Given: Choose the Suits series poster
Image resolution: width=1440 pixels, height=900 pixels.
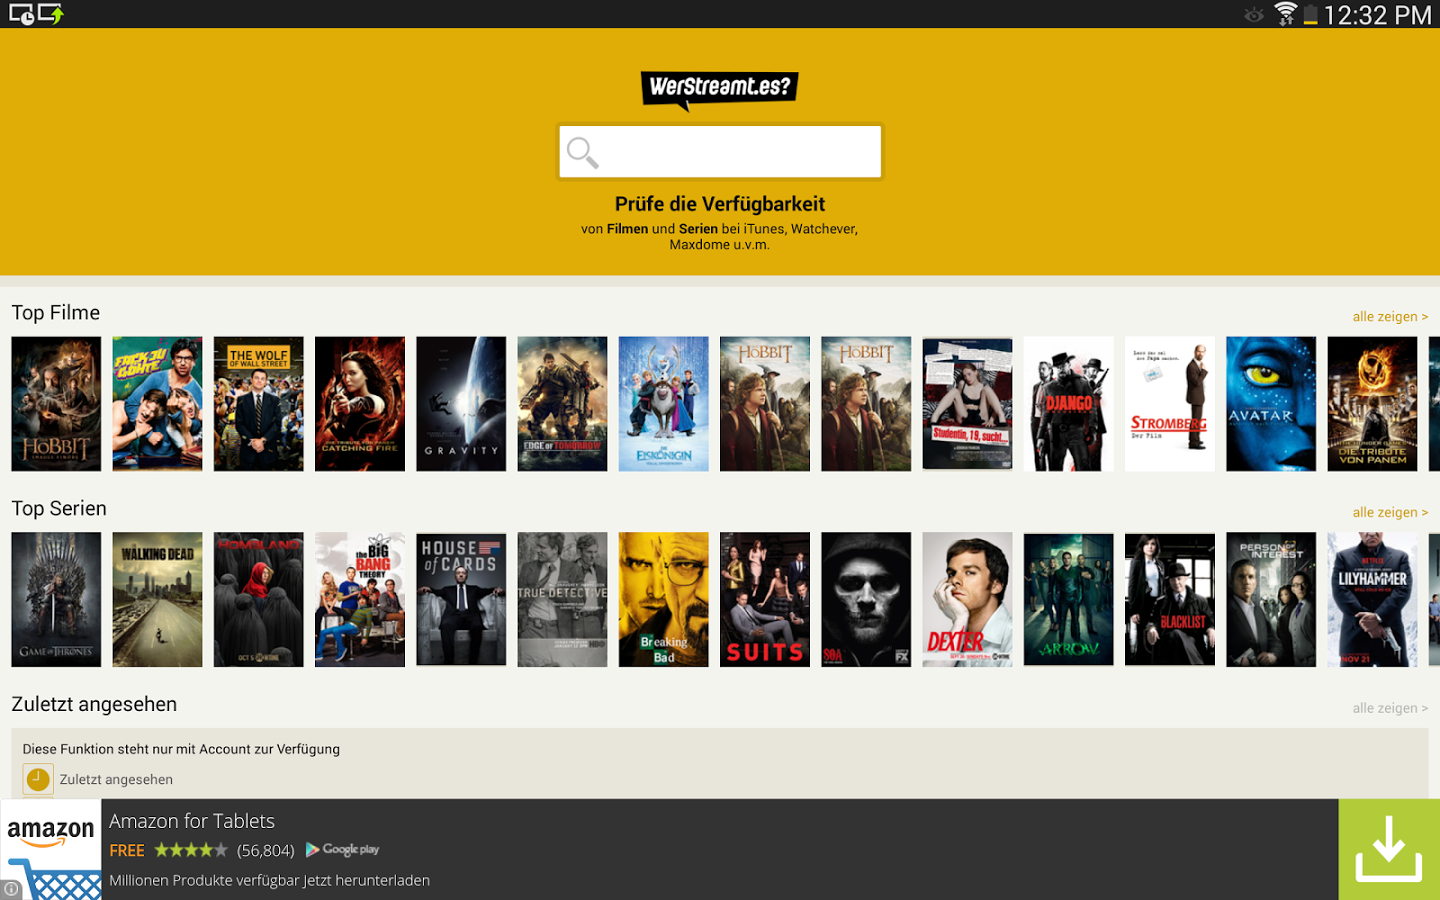Looking at the screenshot, I should (x=765, y=600).
